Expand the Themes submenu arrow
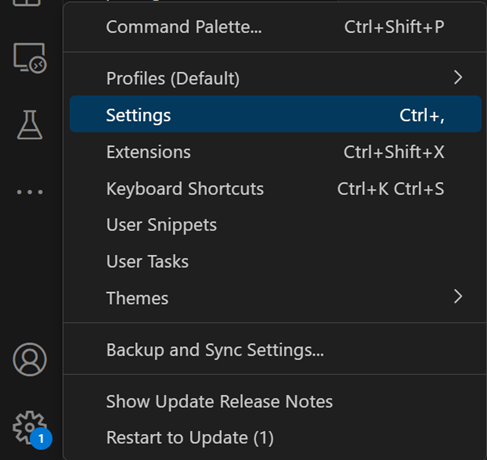The height and width of the screenshot is (460, 487). pos(458,296)
